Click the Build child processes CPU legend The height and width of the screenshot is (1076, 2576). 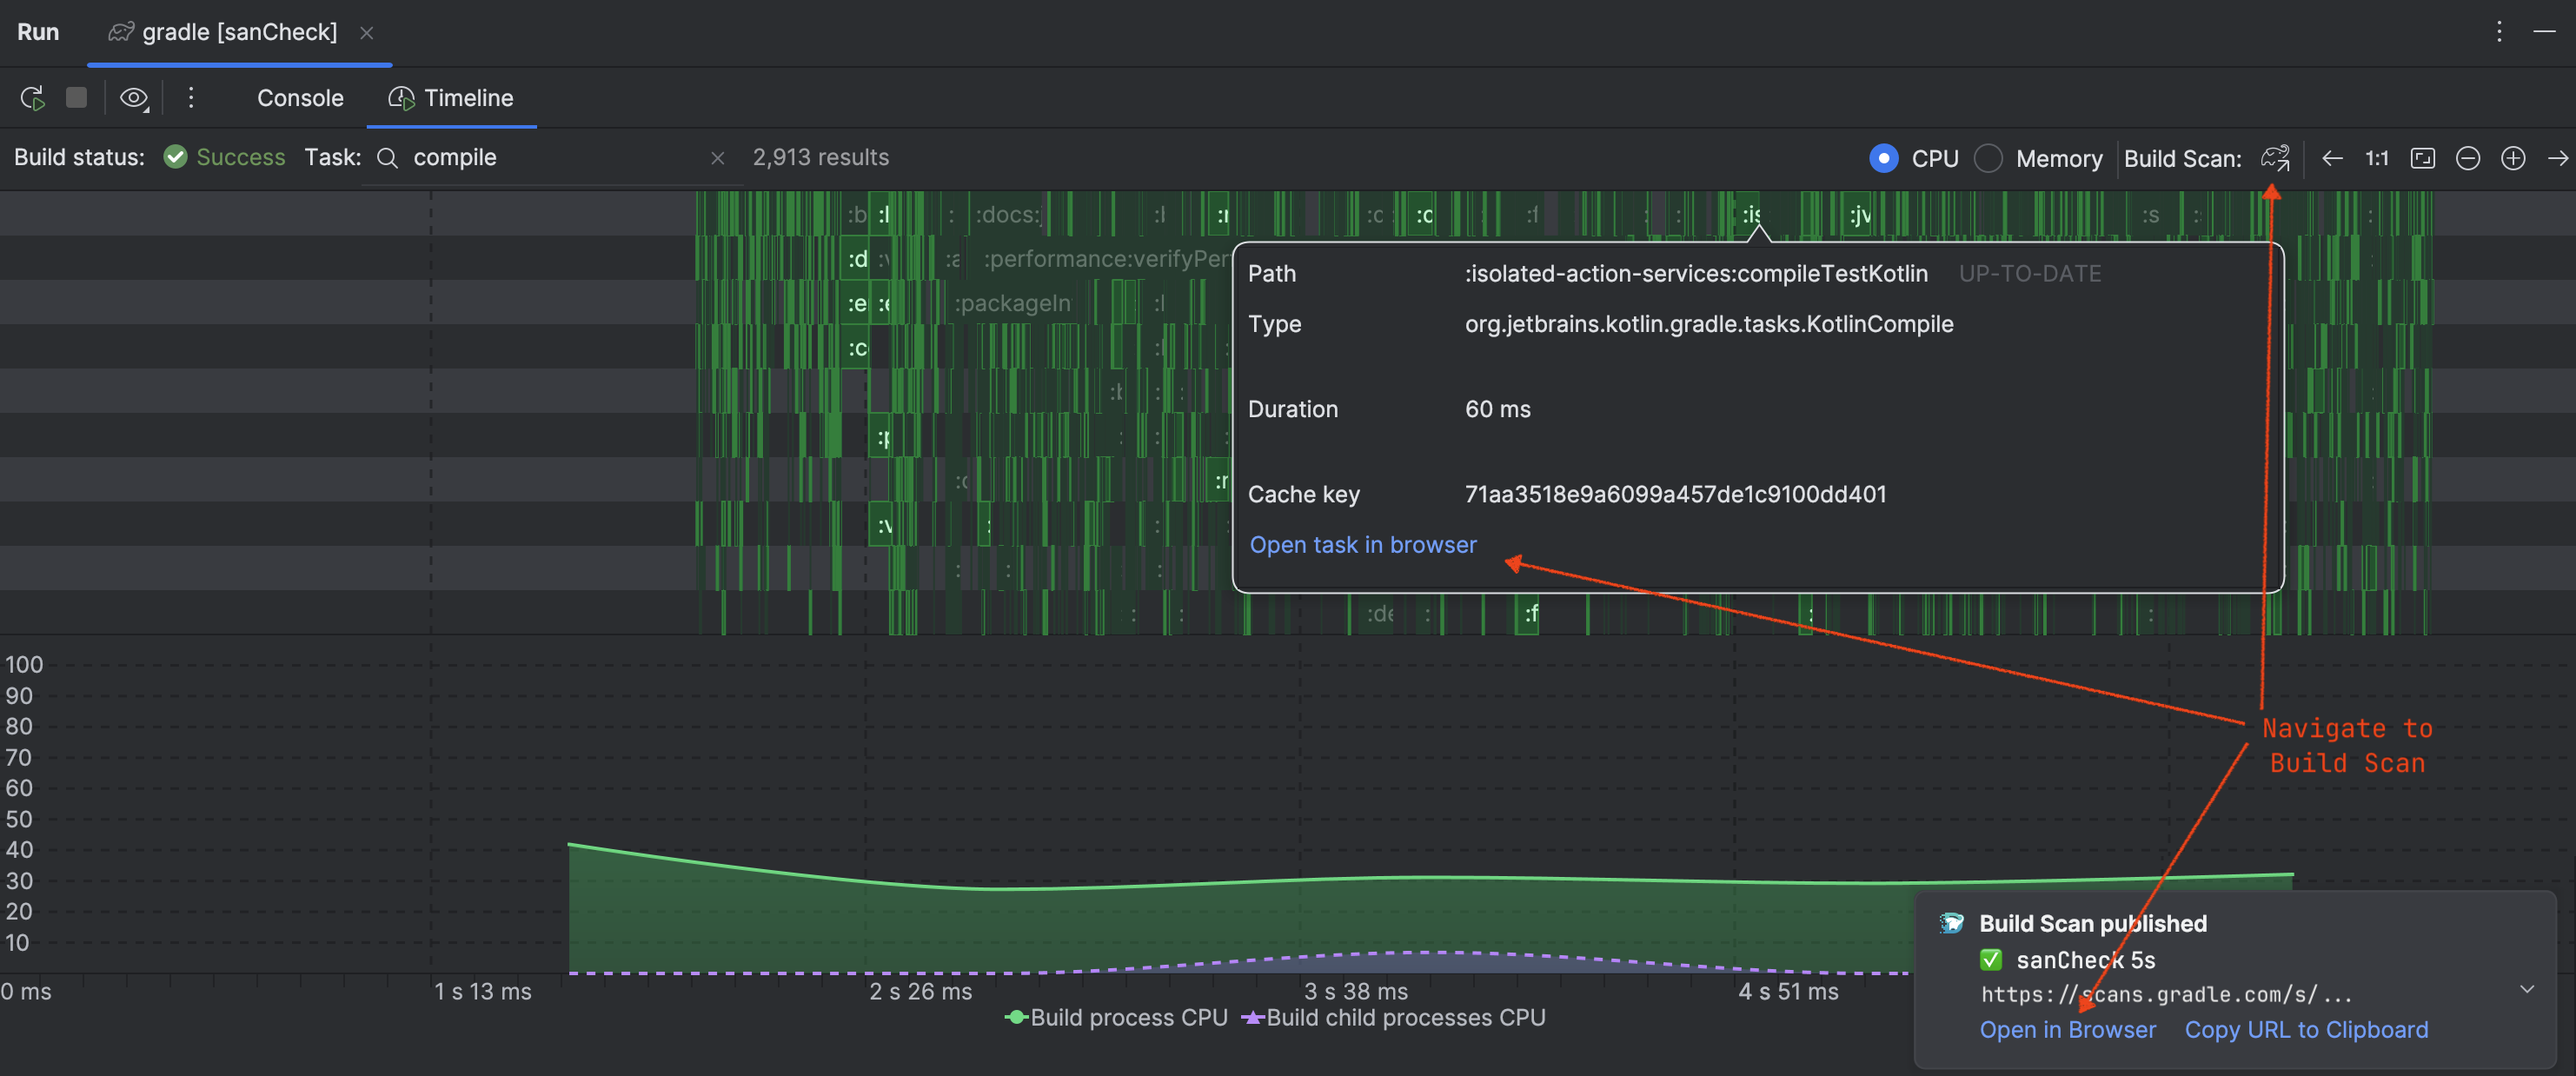(x=1393, y=1018)
